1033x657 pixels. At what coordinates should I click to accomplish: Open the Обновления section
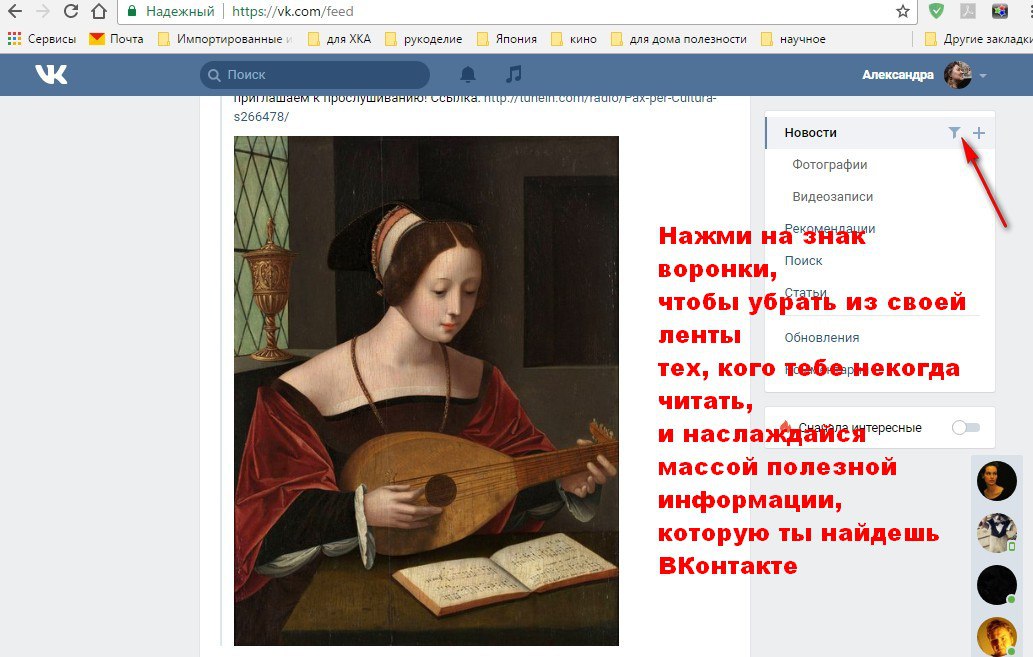pos(822,337)
